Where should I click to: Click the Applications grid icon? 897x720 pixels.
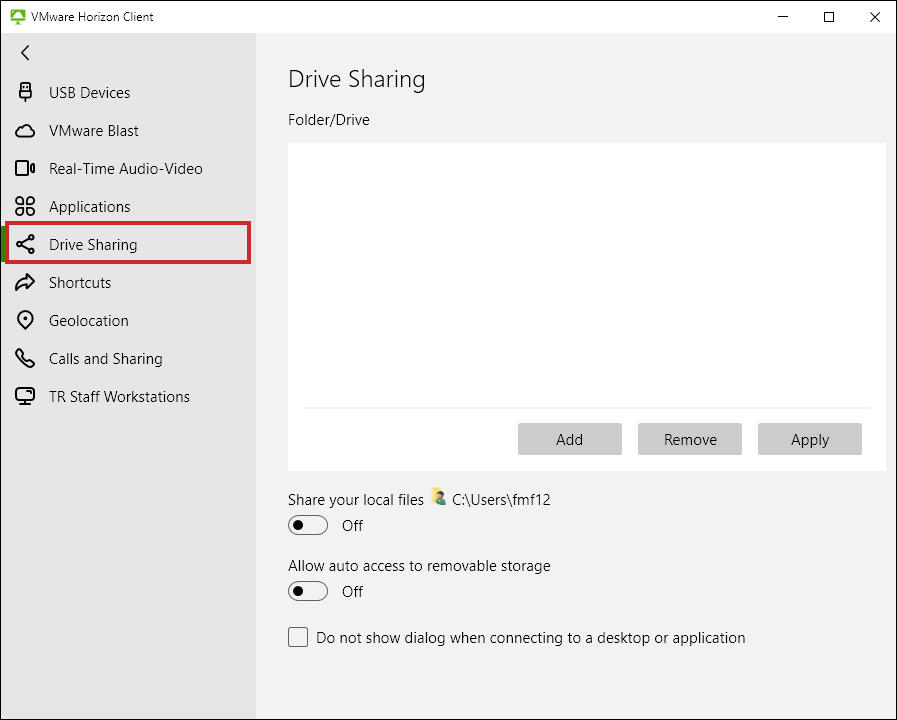pos(25,206)
